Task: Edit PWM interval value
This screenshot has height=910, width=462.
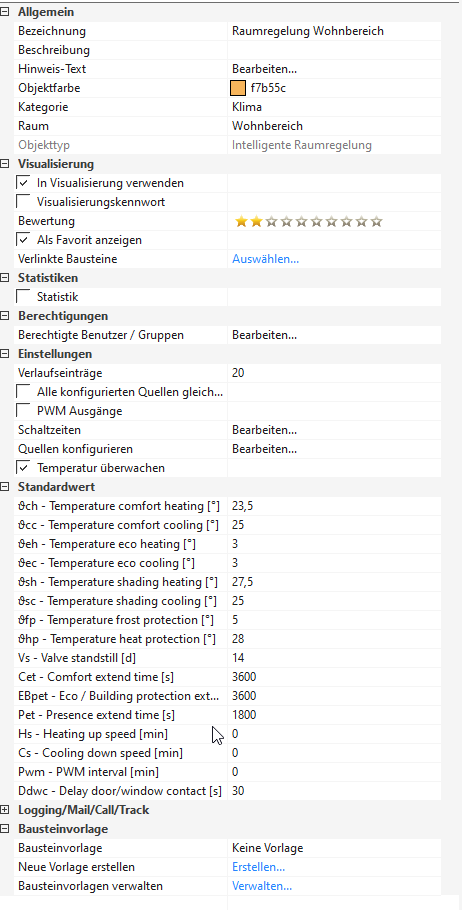Action: click(x=334, y=772)
